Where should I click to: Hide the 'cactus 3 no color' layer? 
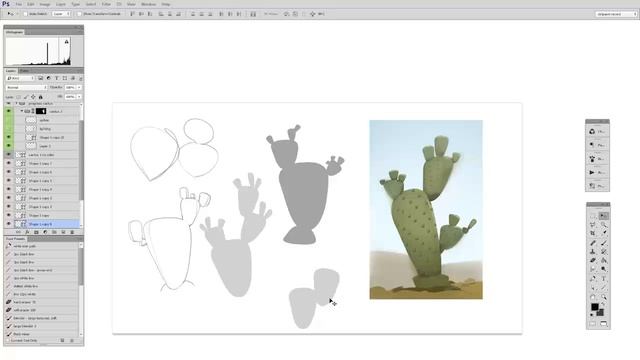tap(9, 155)
